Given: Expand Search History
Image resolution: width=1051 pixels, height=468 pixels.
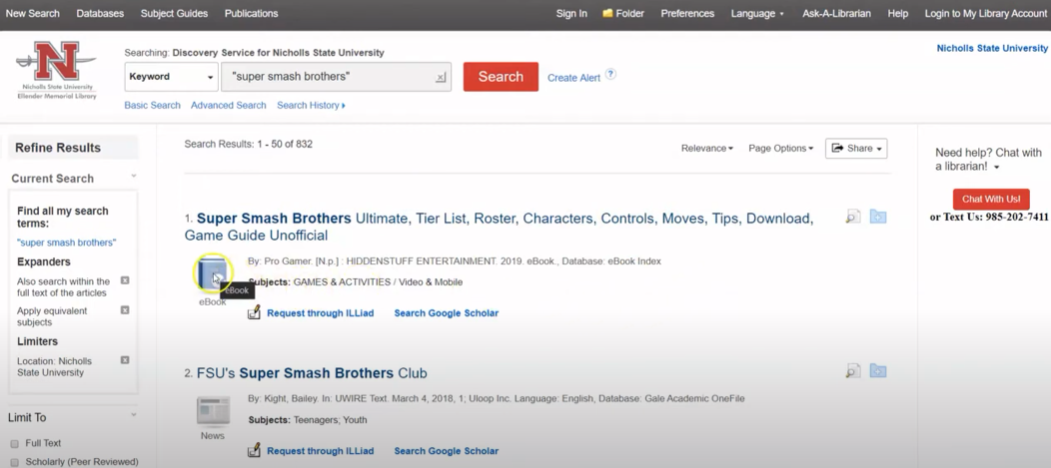Looking at the screenshot, I should pos(311,105).
